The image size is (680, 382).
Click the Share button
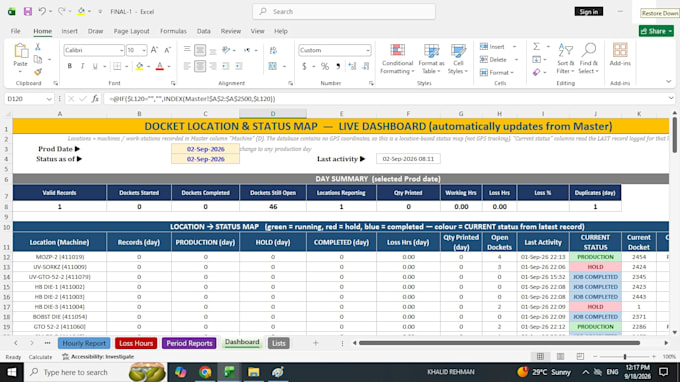656,31
